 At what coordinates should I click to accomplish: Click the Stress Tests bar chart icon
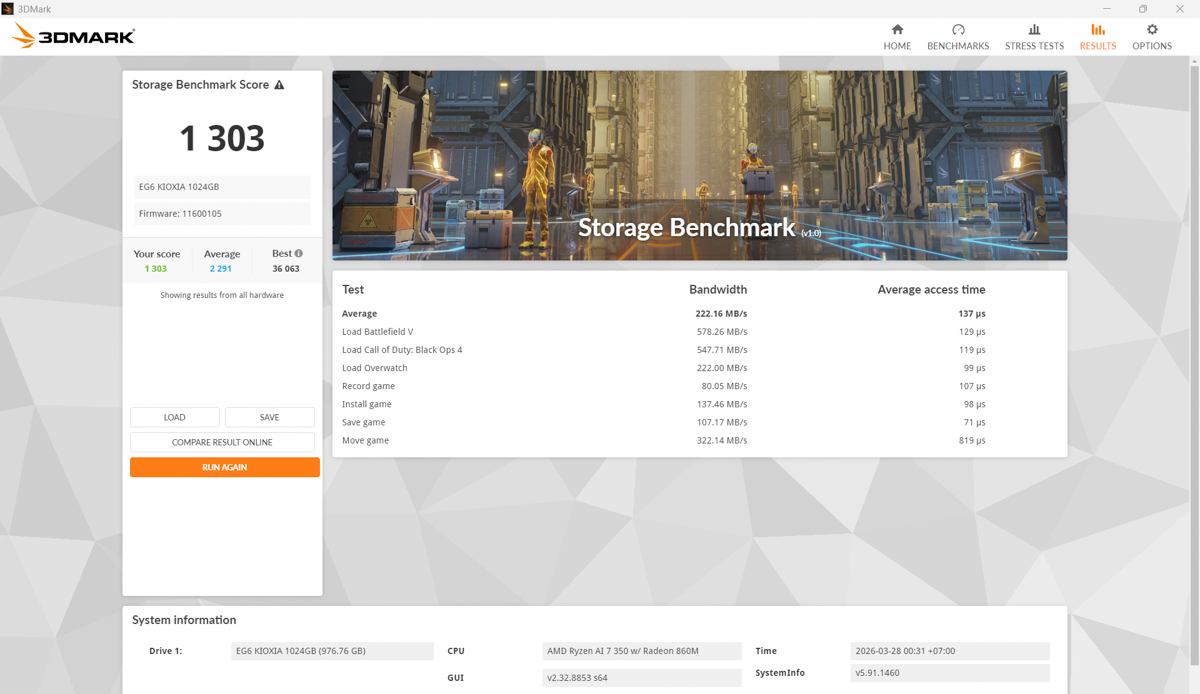pos(1034,31)
